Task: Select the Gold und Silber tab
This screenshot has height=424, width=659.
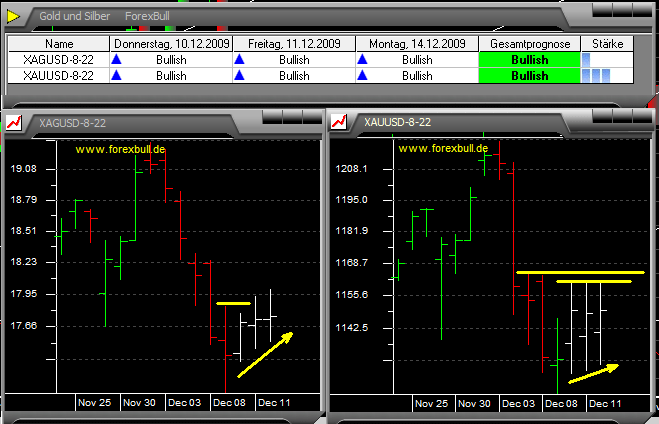Action: 72,17
